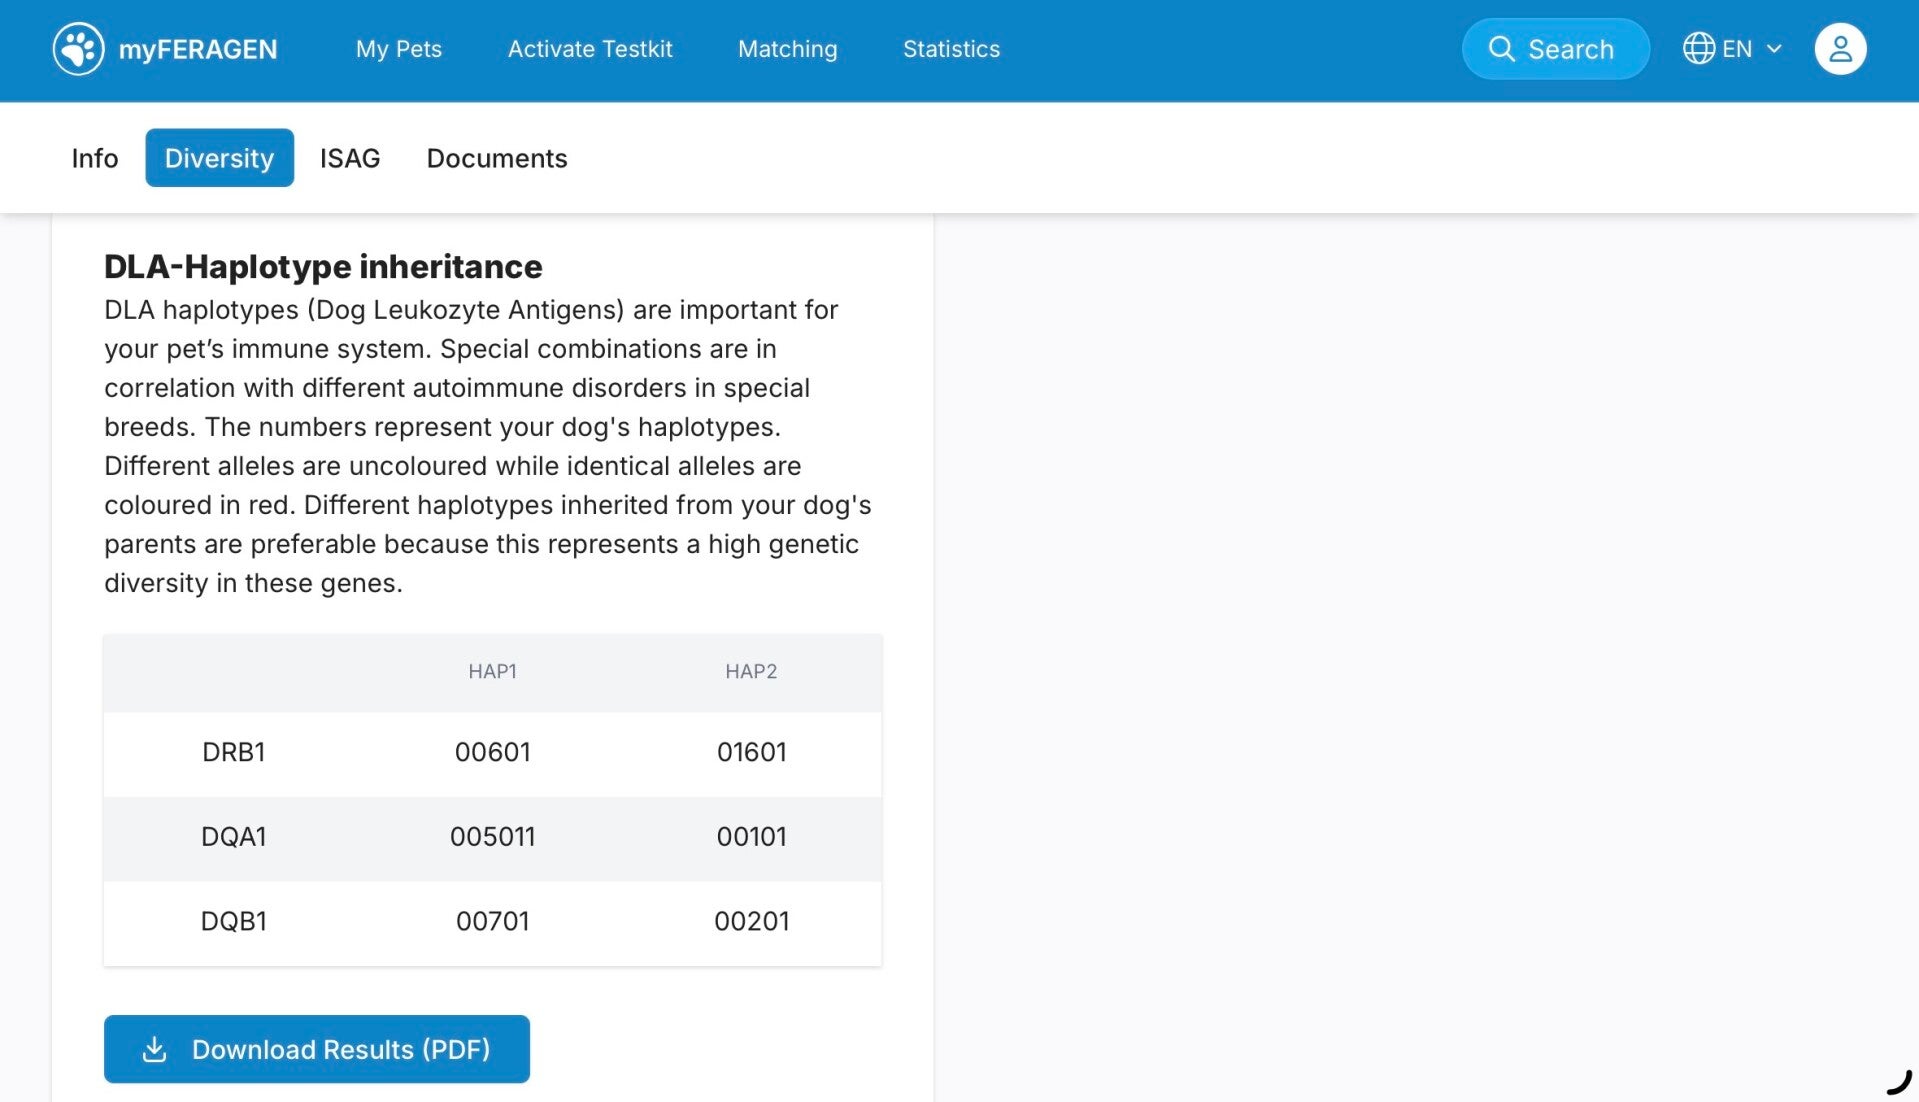The height and width of the screenshot is (1102, 1919).
Task: Click the value 00201
Action: [x=751, y=921]
